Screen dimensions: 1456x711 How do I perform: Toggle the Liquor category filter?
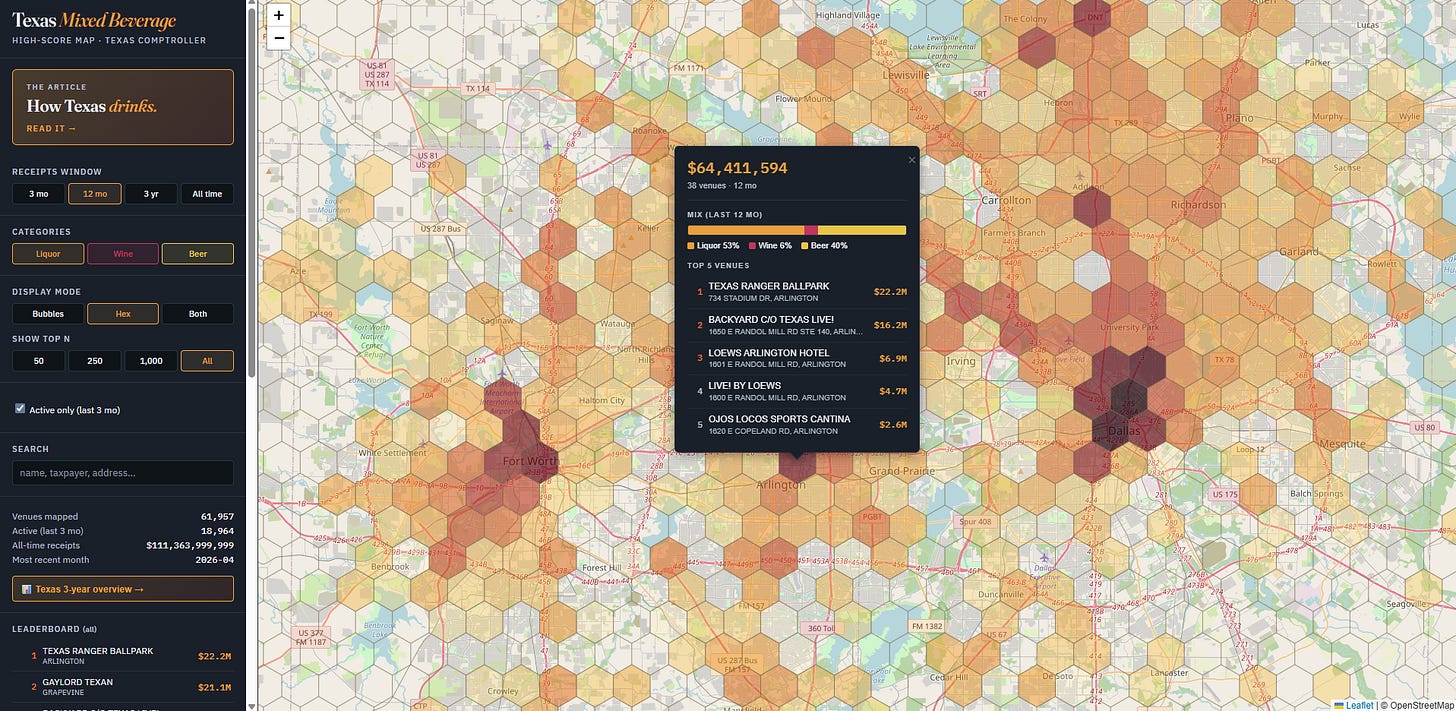pyautogui.click(x=48, y=254)
